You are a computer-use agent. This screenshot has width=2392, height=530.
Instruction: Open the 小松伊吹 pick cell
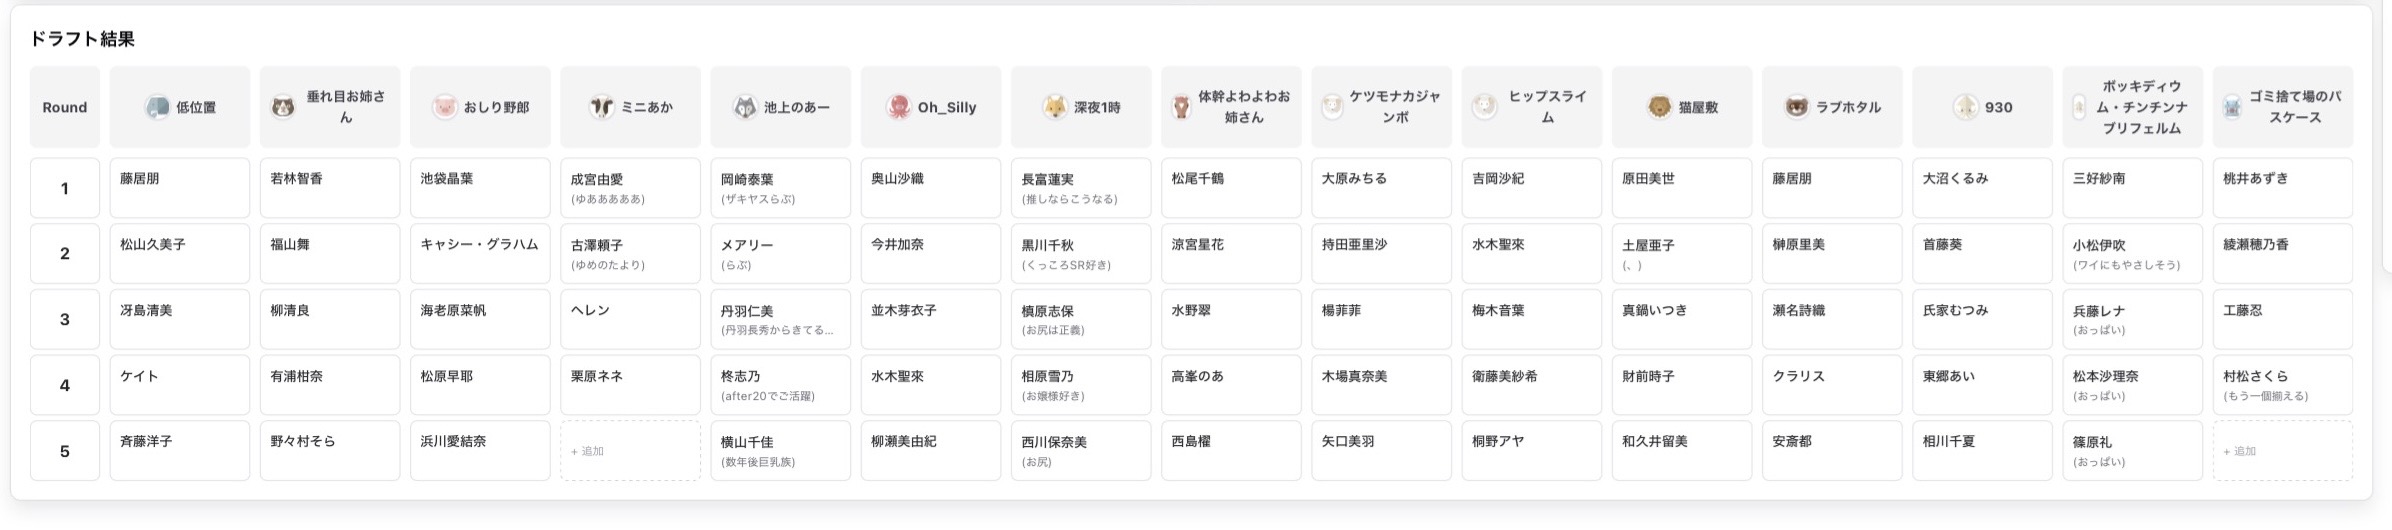click(x=2132, y=254)
